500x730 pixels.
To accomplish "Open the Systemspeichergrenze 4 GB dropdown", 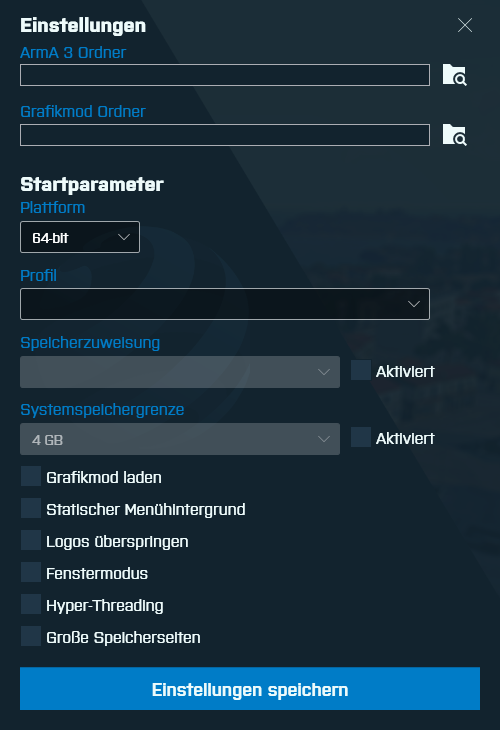I will tap(180, 439).
